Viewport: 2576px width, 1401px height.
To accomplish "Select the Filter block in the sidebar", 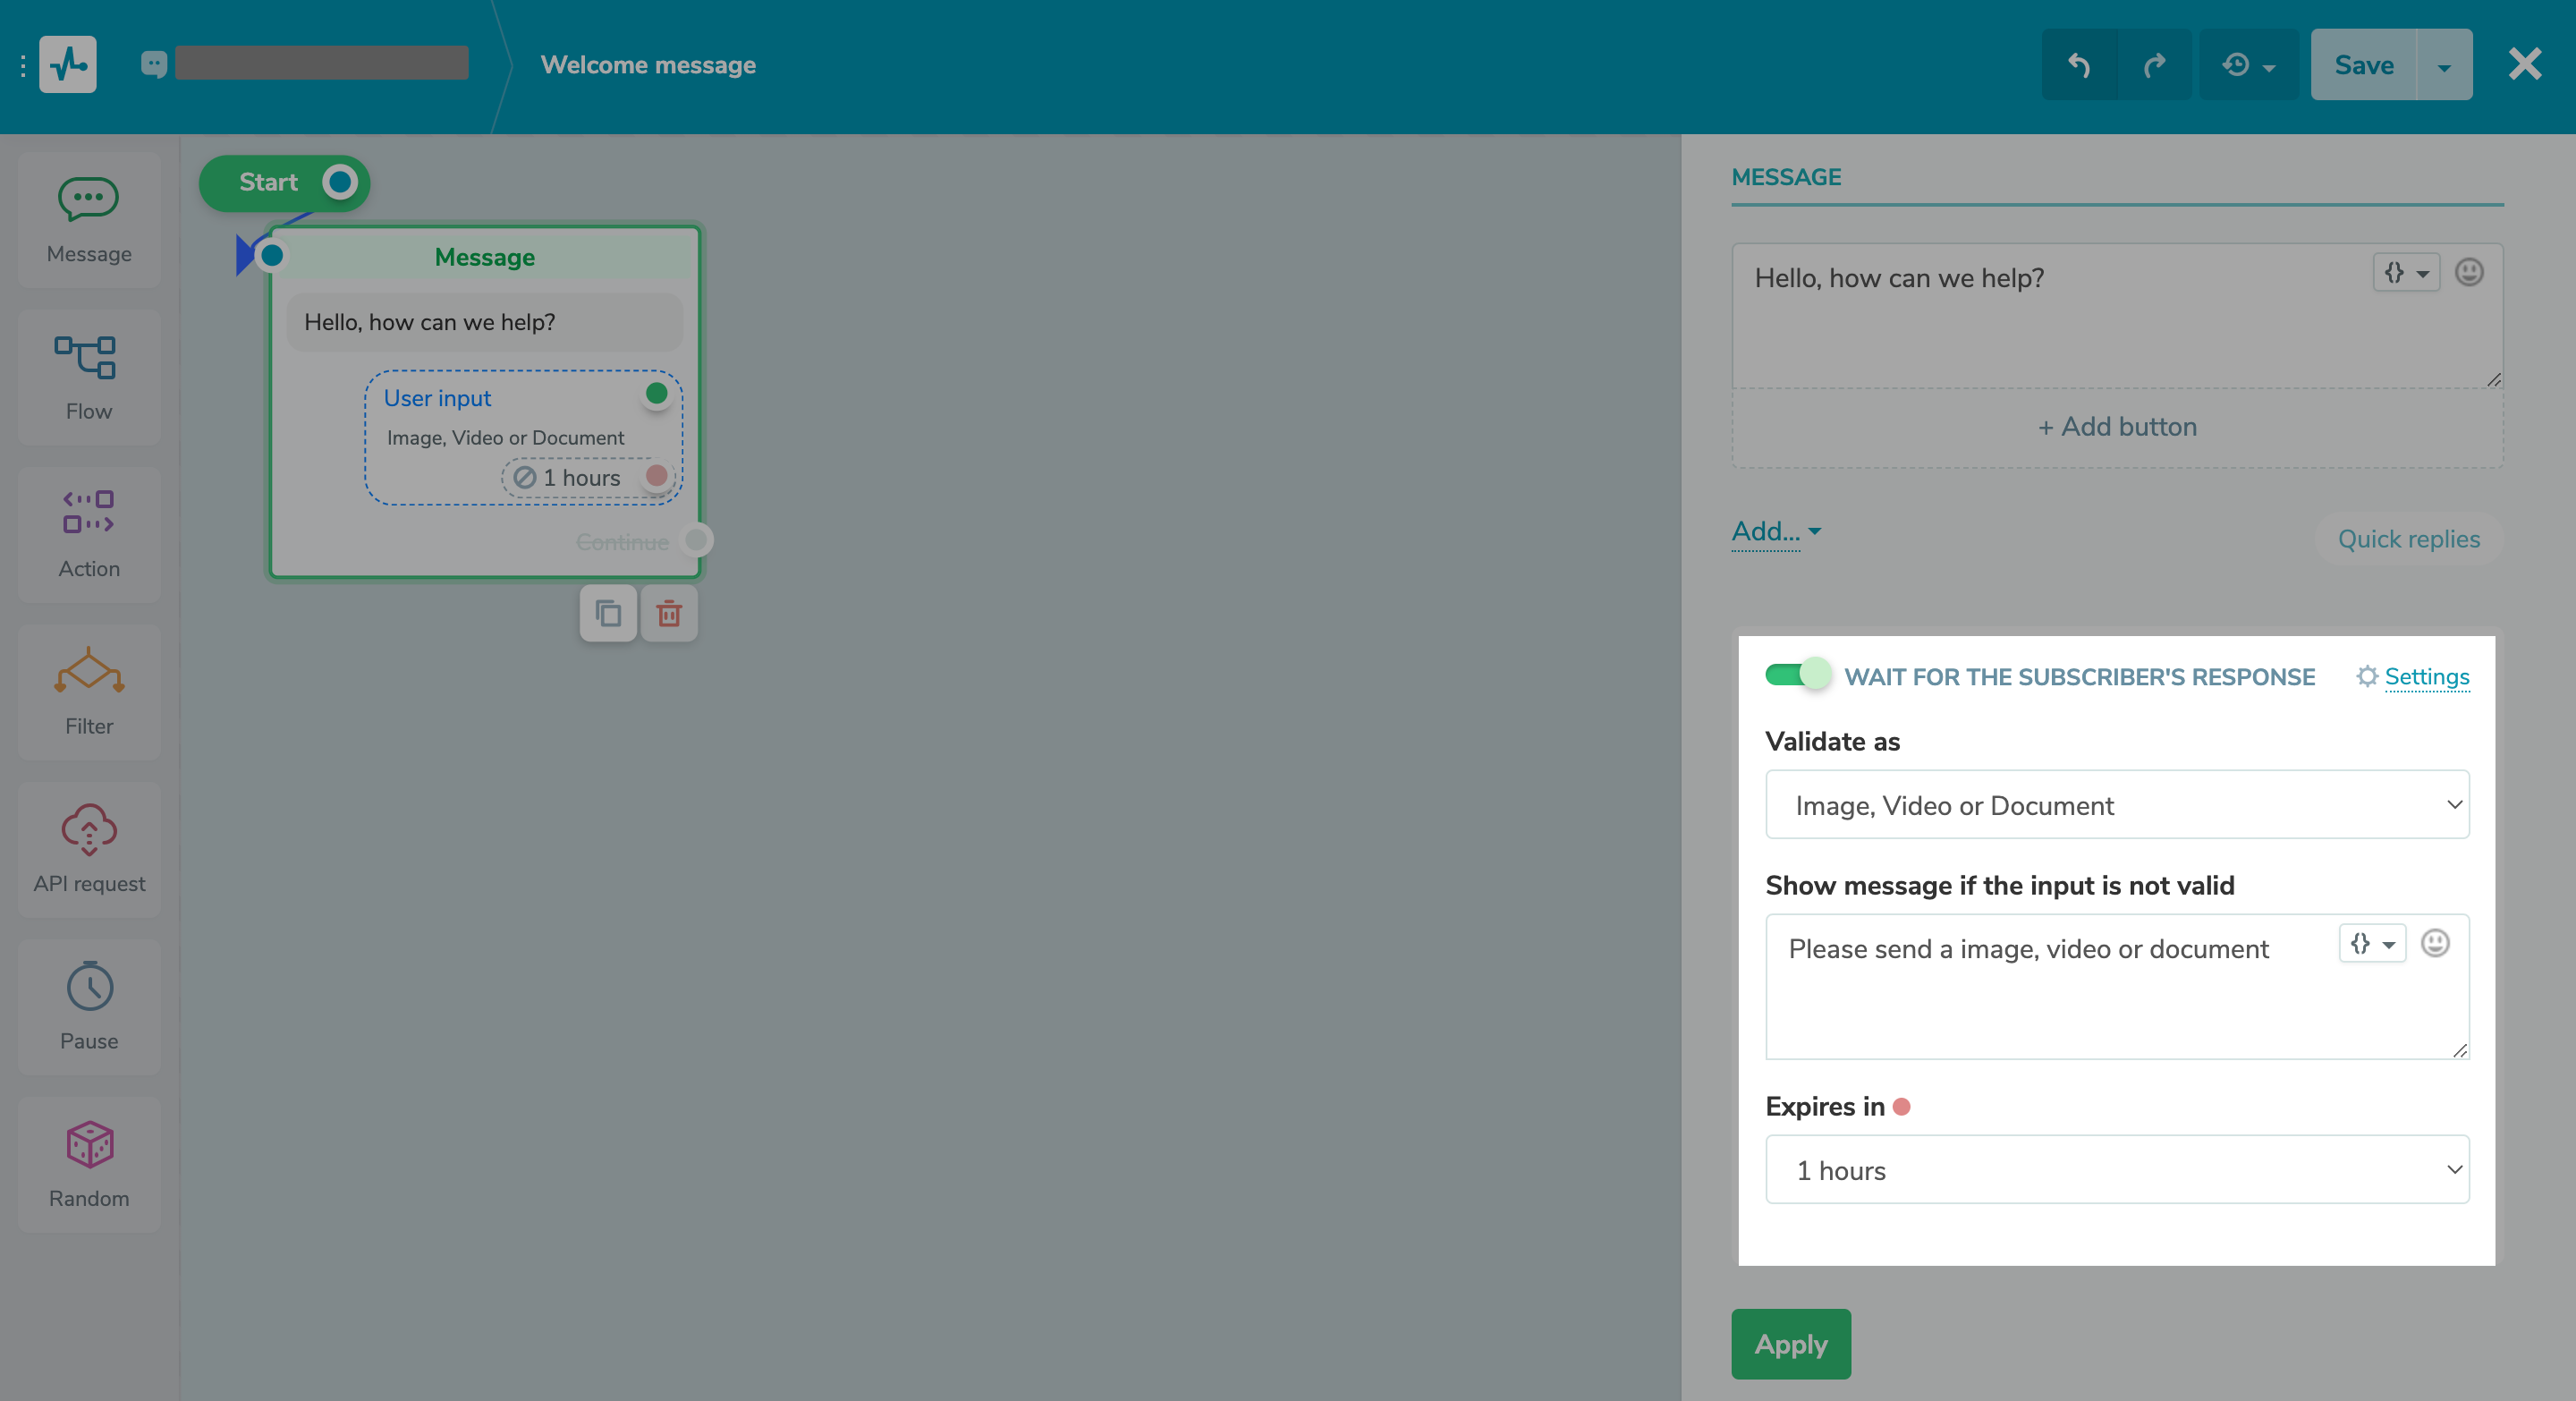I will point(88,692).
